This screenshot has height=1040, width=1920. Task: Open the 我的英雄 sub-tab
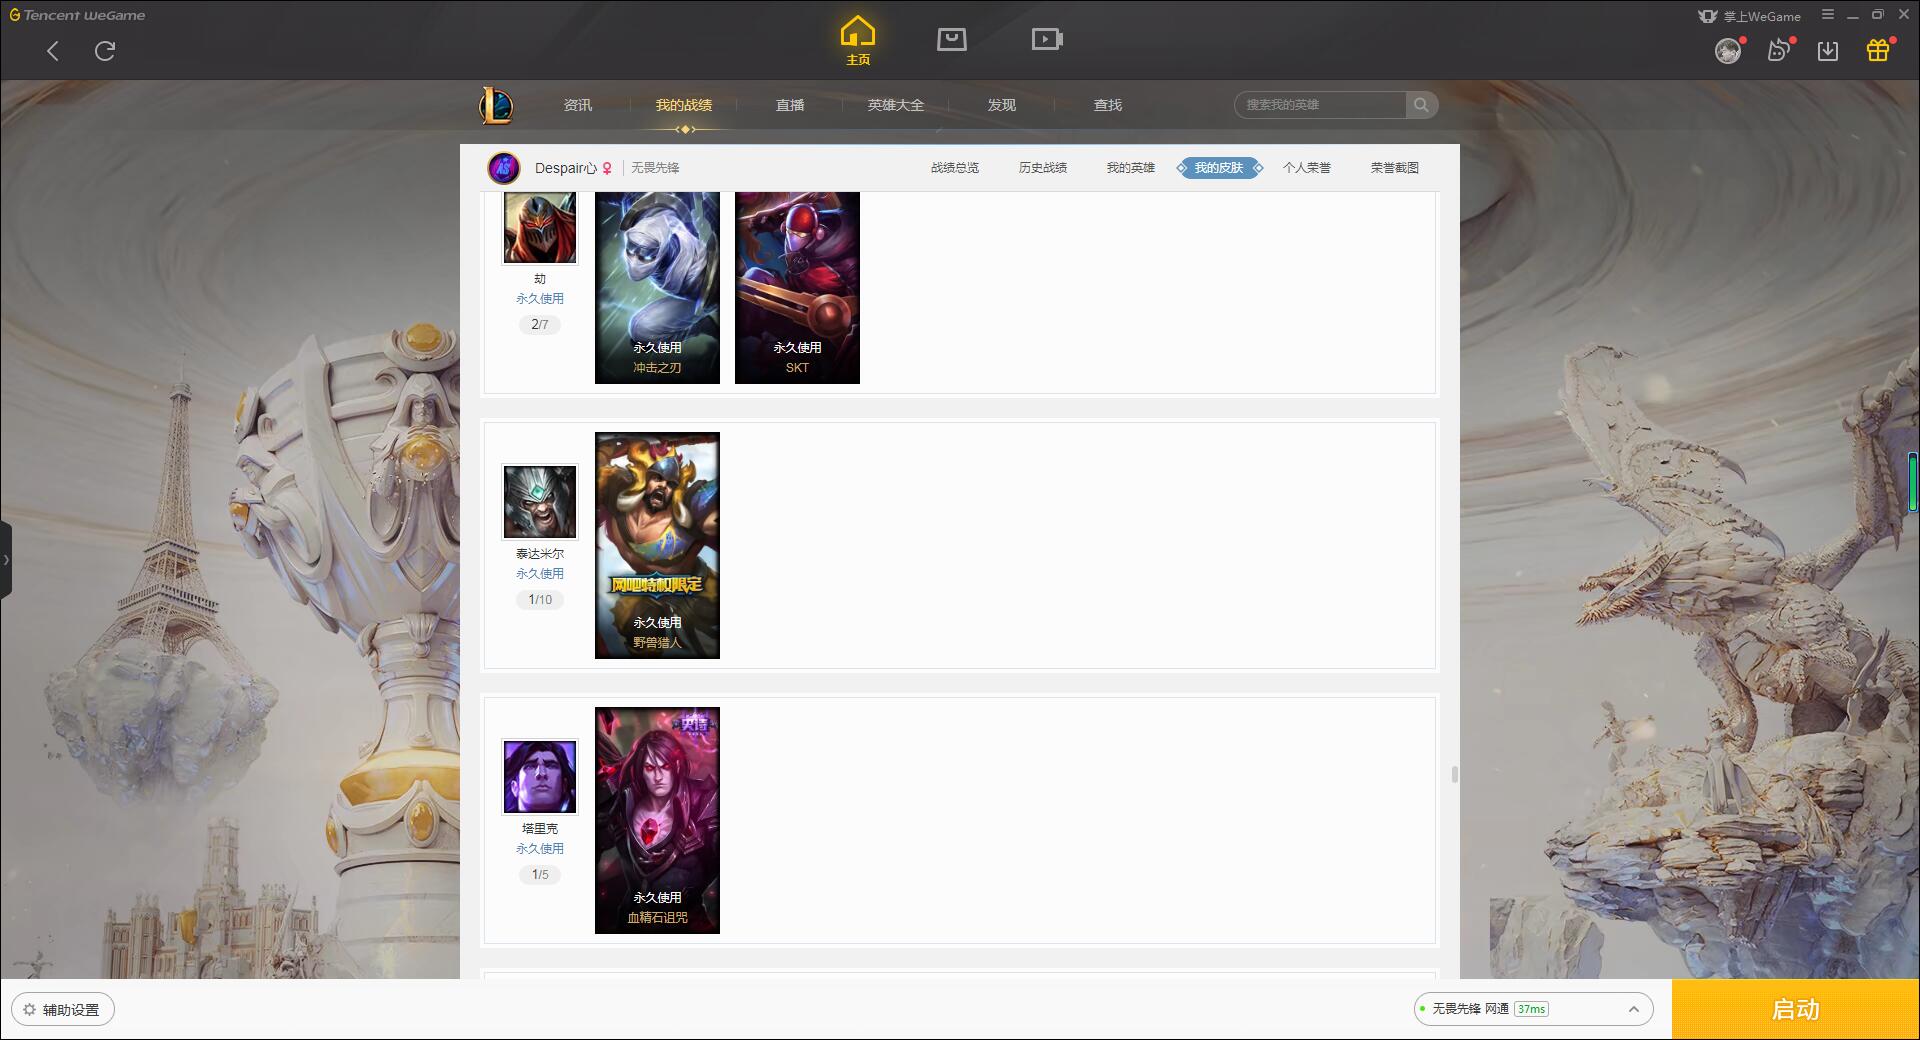1131,168
